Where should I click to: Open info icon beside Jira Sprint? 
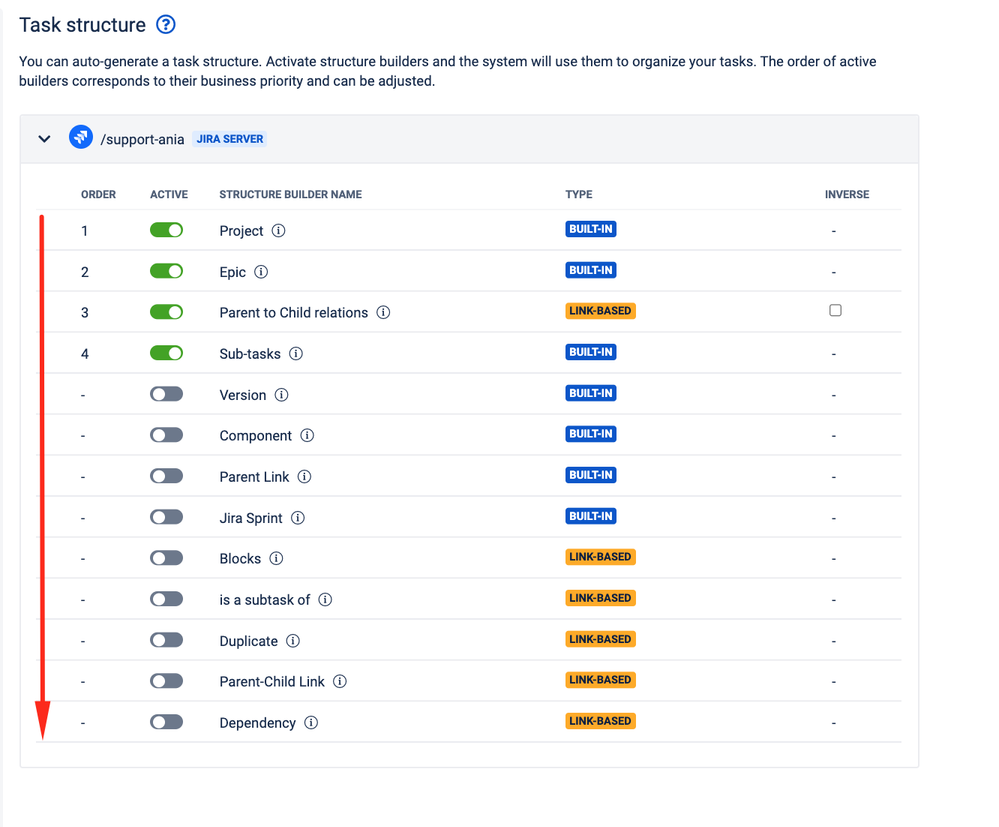(x=298, y=518)
